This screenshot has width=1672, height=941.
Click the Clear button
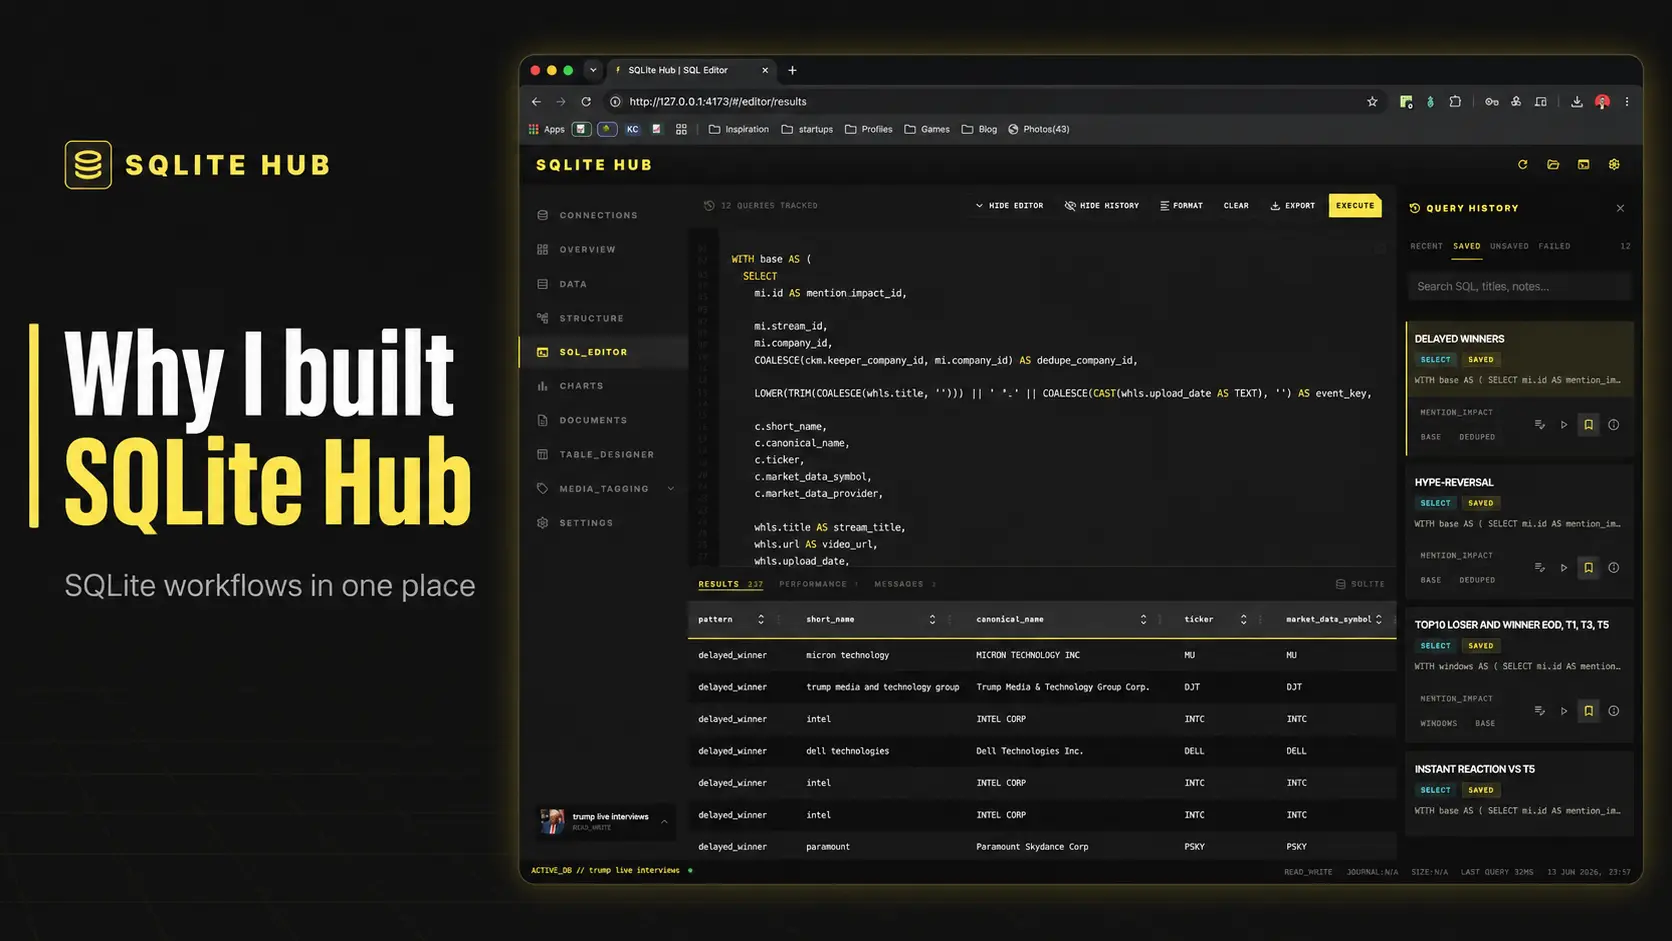coord(1236,206)
